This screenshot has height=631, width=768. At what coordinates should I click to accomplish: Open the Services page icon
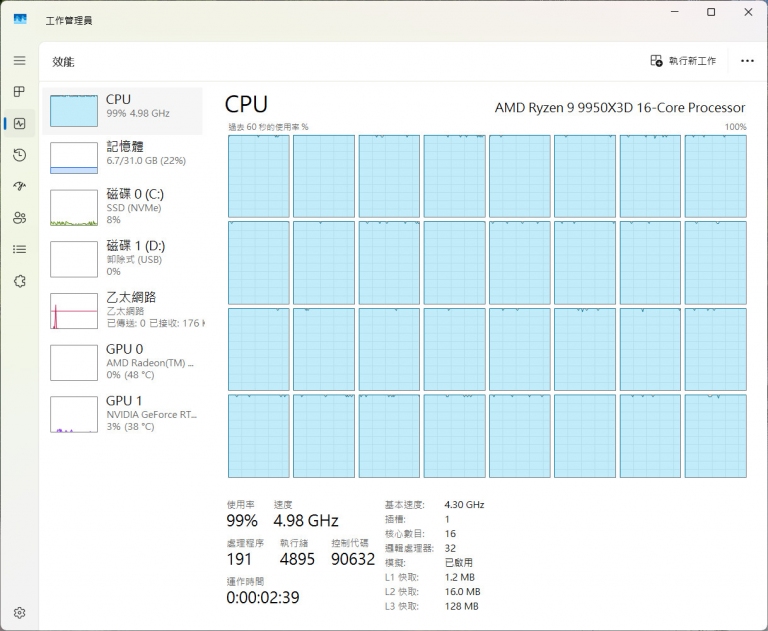19,281
